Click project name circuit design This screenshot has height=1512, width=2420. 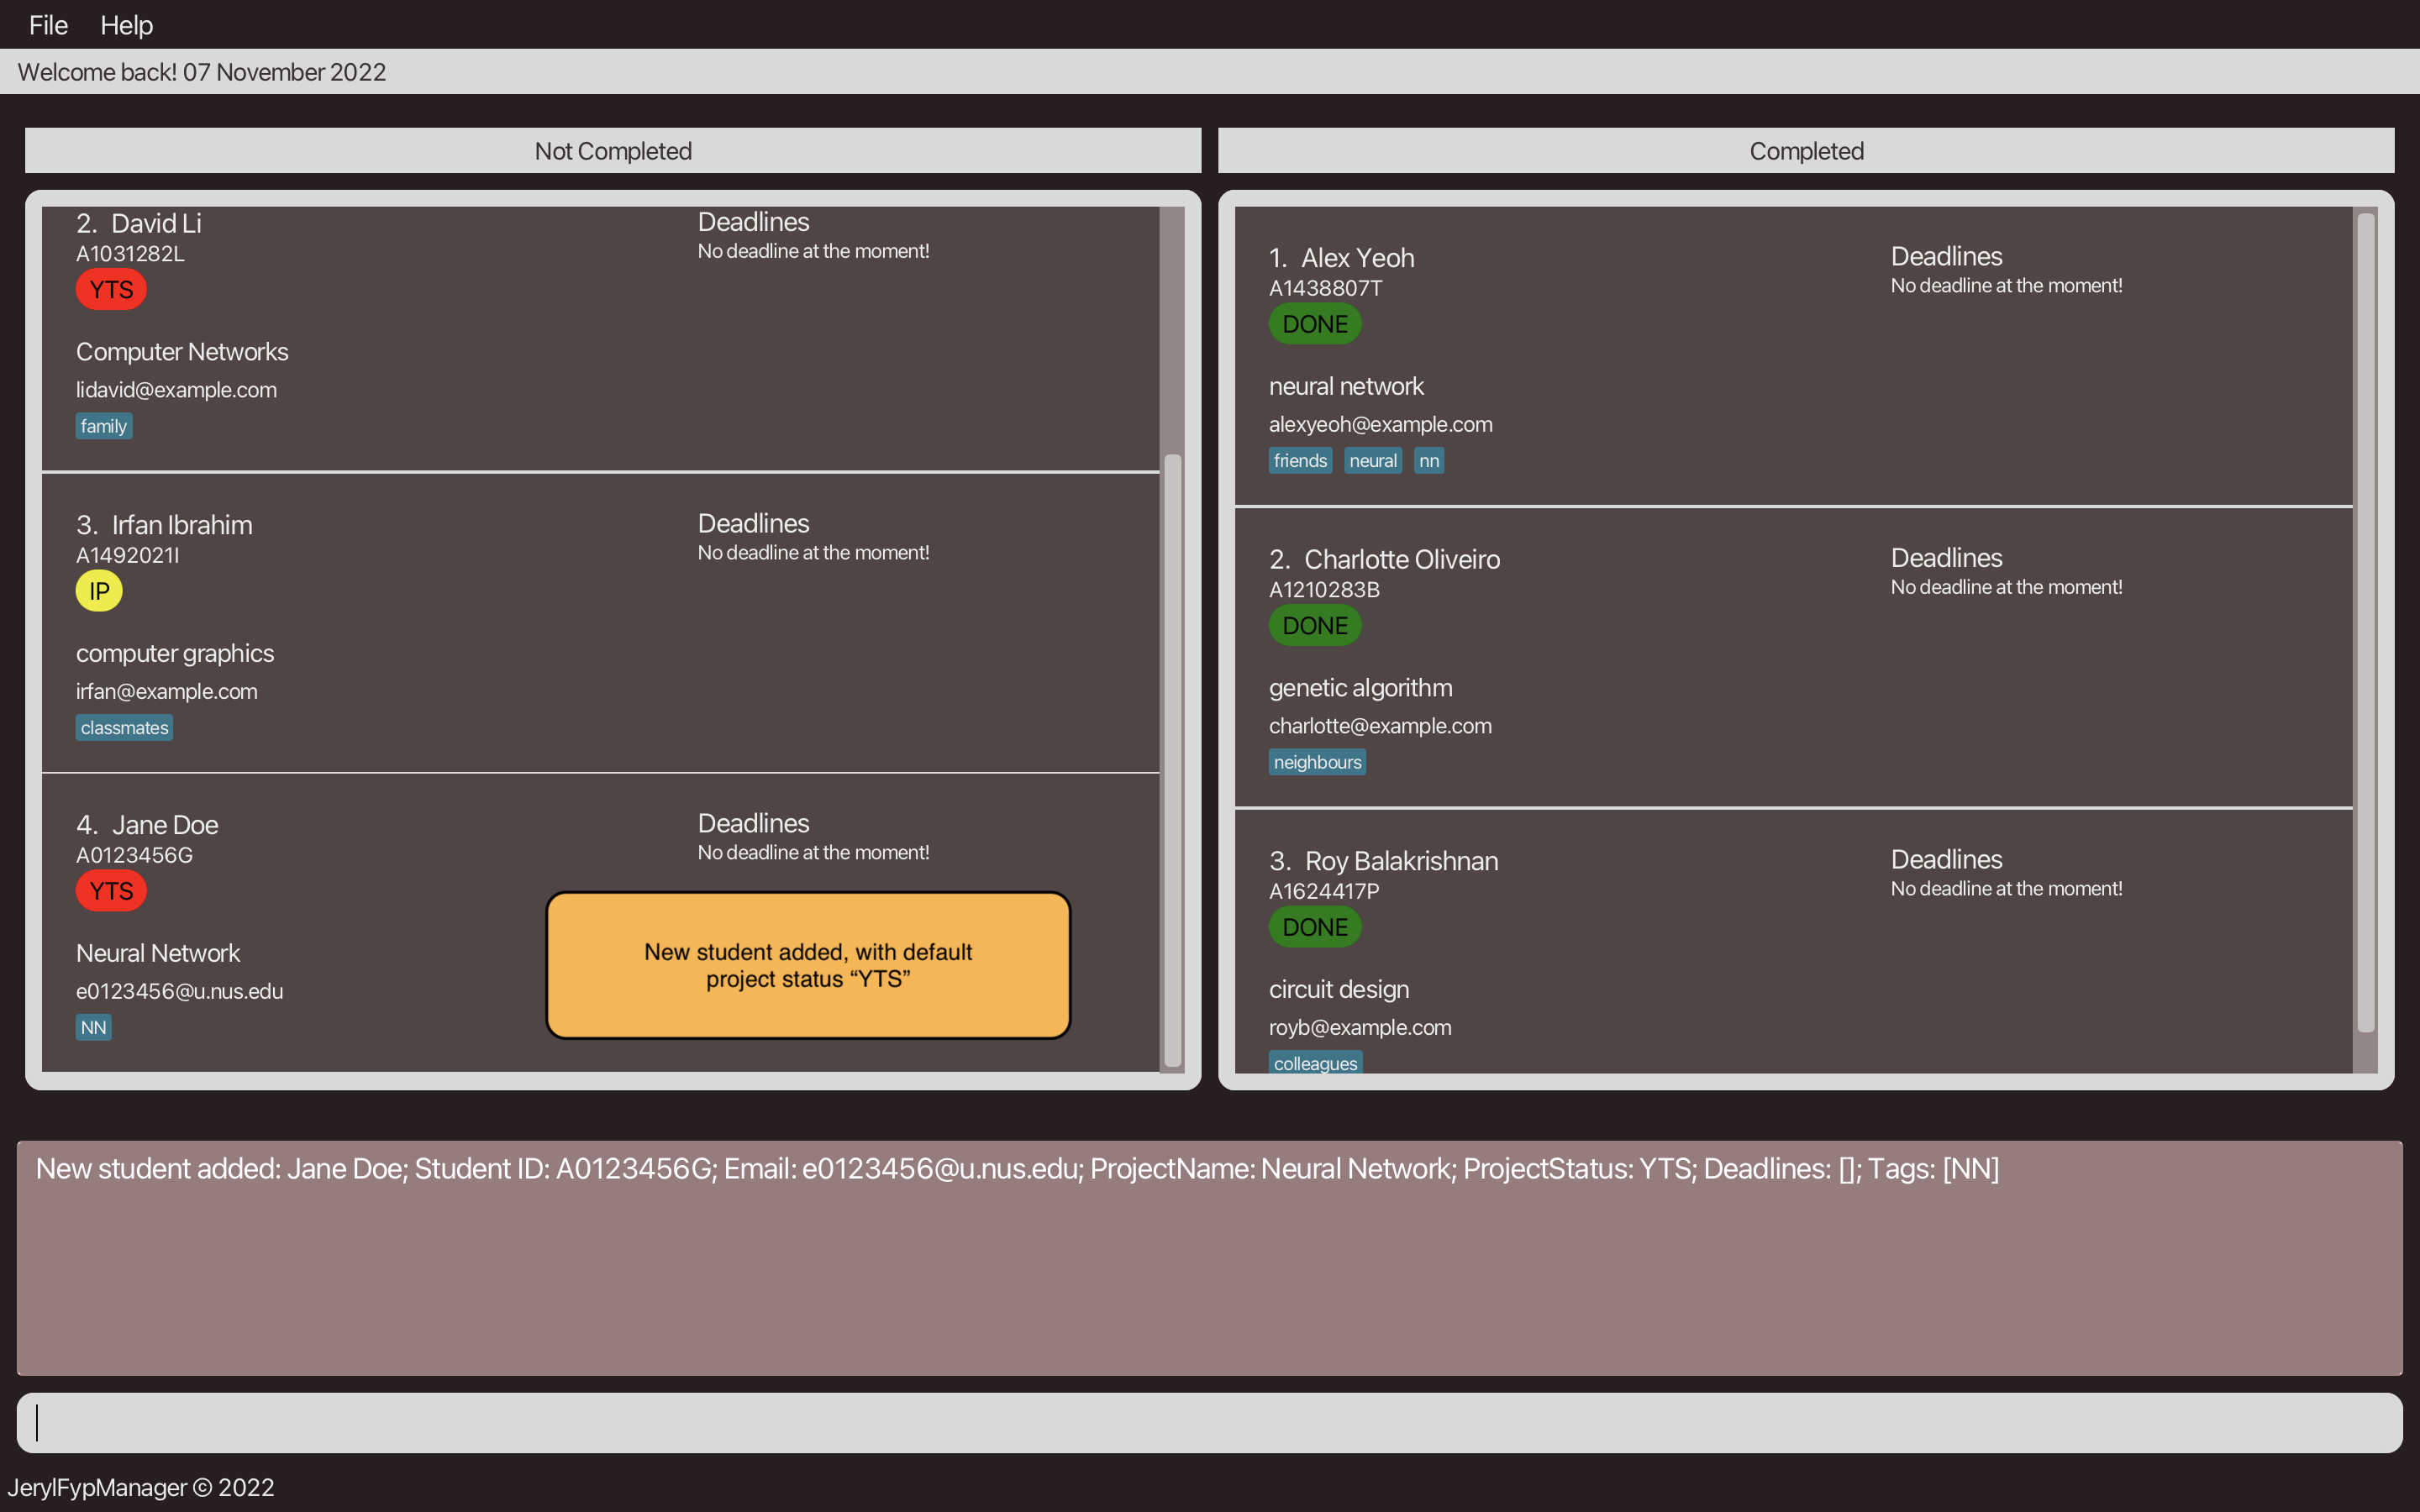(x=1339, y=989)
